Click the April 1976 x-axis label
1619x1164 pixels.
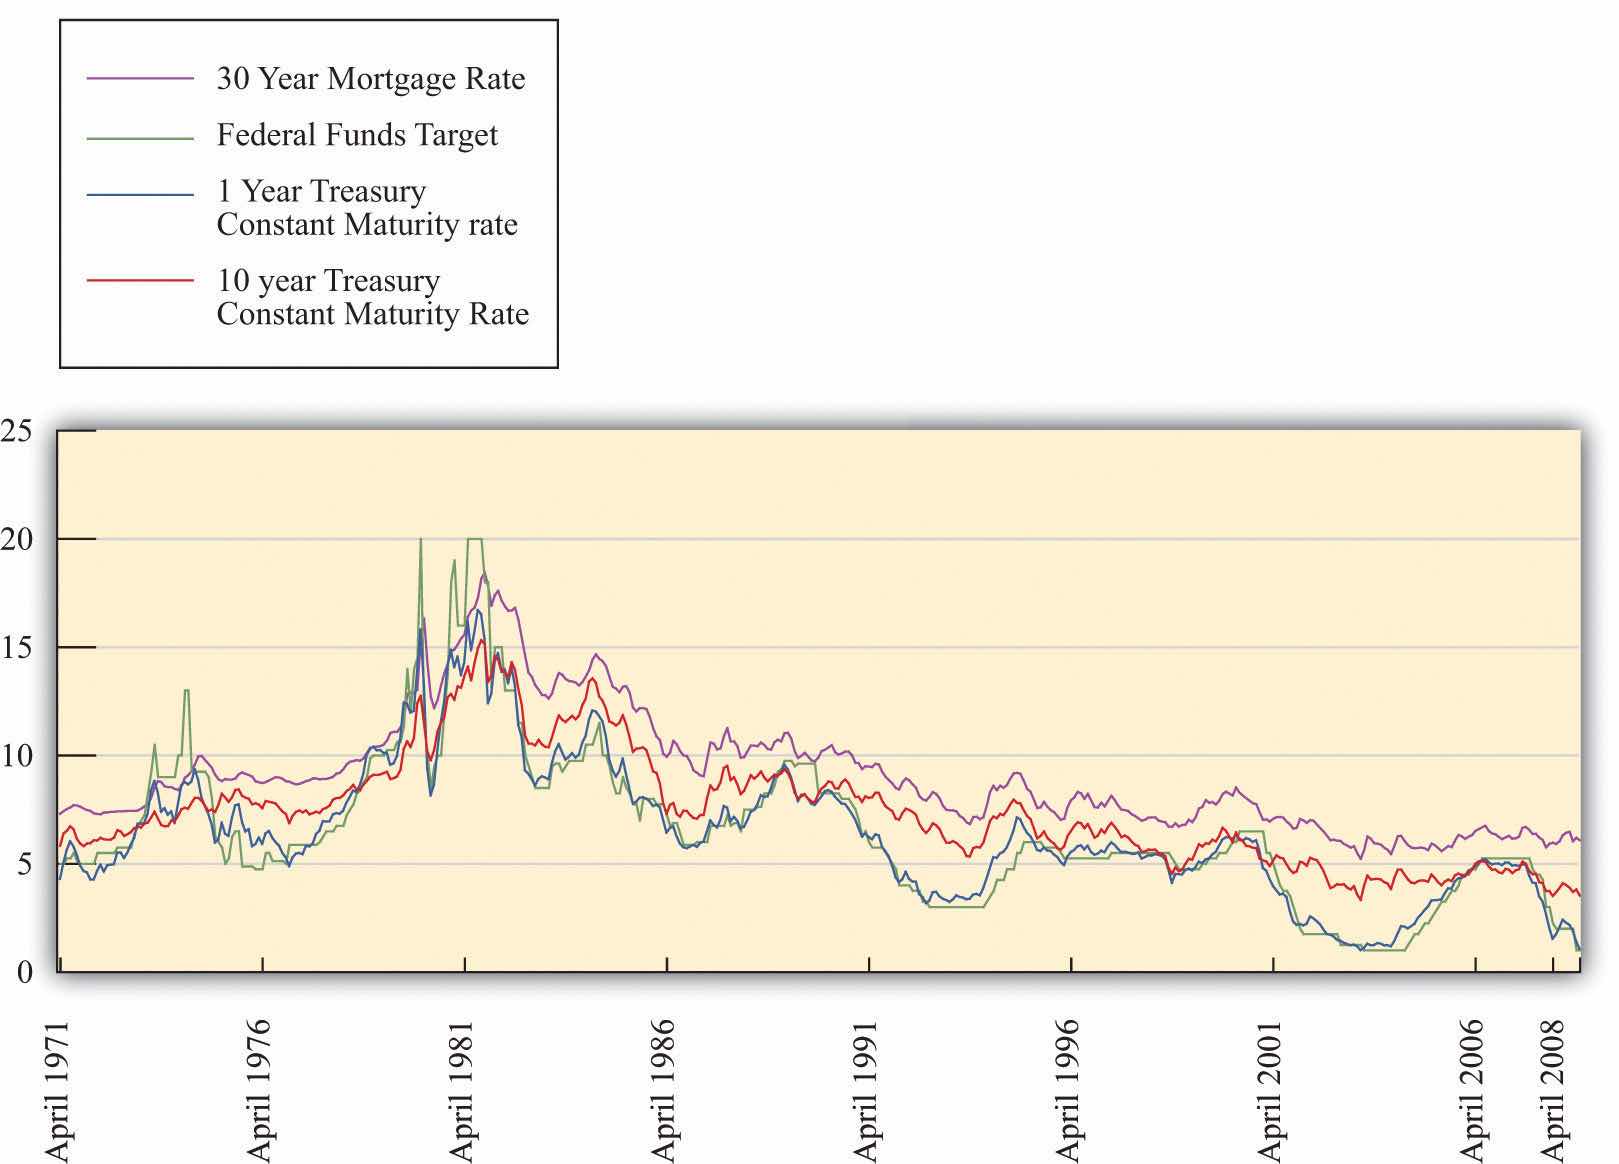(261, 1090)
